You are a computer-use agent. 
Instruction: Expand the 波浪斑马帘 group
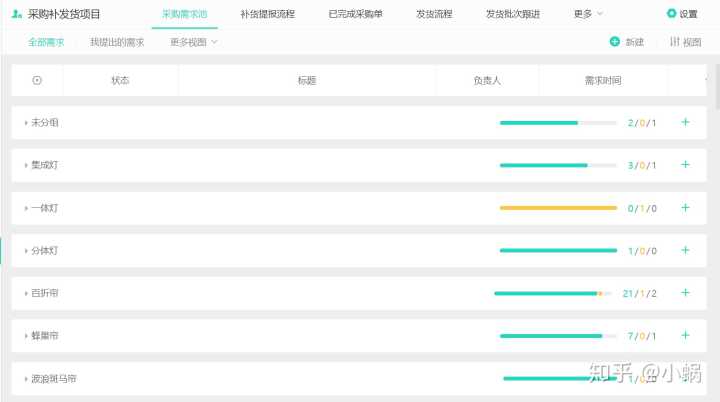26,379
